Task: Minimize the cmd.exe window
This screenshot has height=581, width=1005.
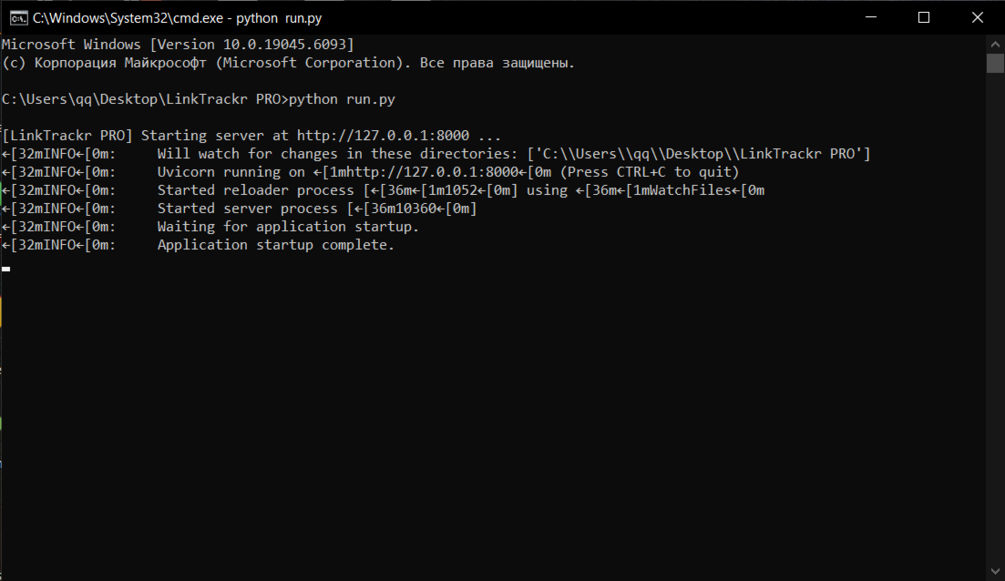Action: pyautogui.click(x=870, y=17)
